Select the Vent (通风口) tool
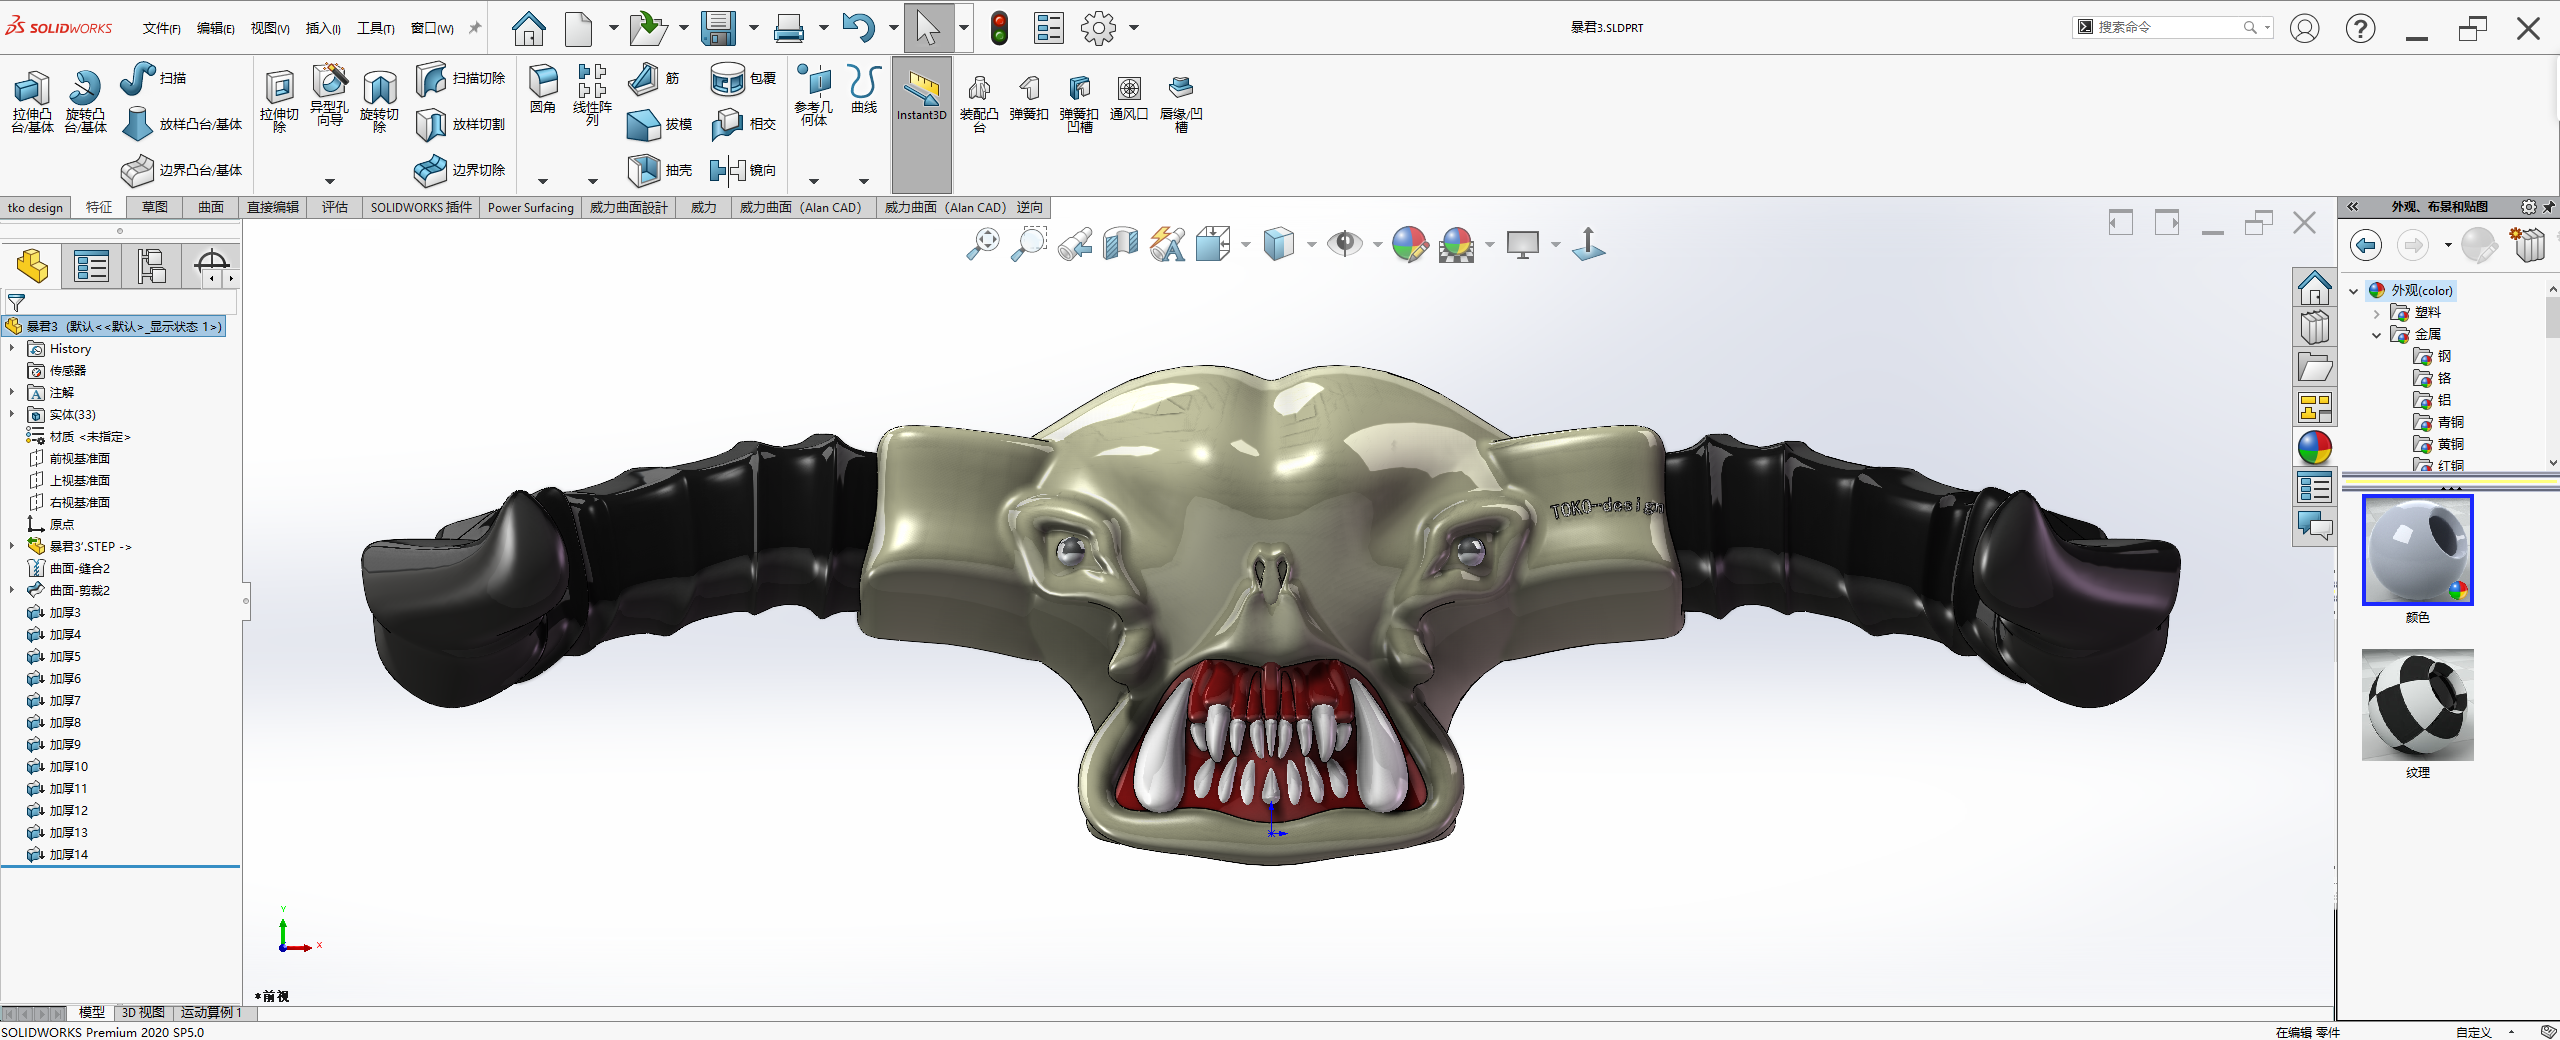 click(1129, 98)
